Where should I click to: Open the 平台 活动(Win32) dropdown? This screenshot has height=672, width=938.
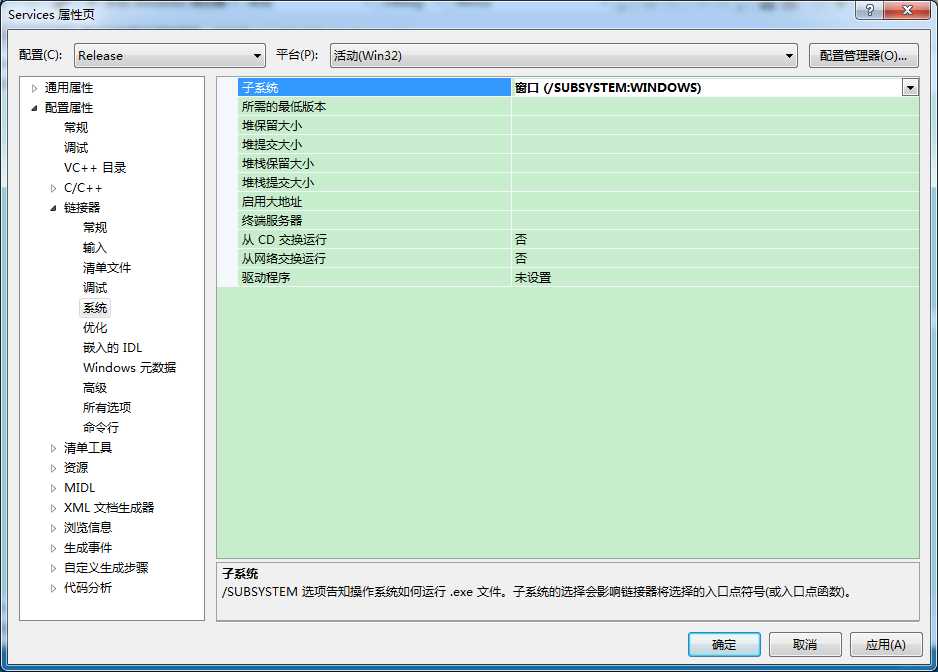coord(564,56)
